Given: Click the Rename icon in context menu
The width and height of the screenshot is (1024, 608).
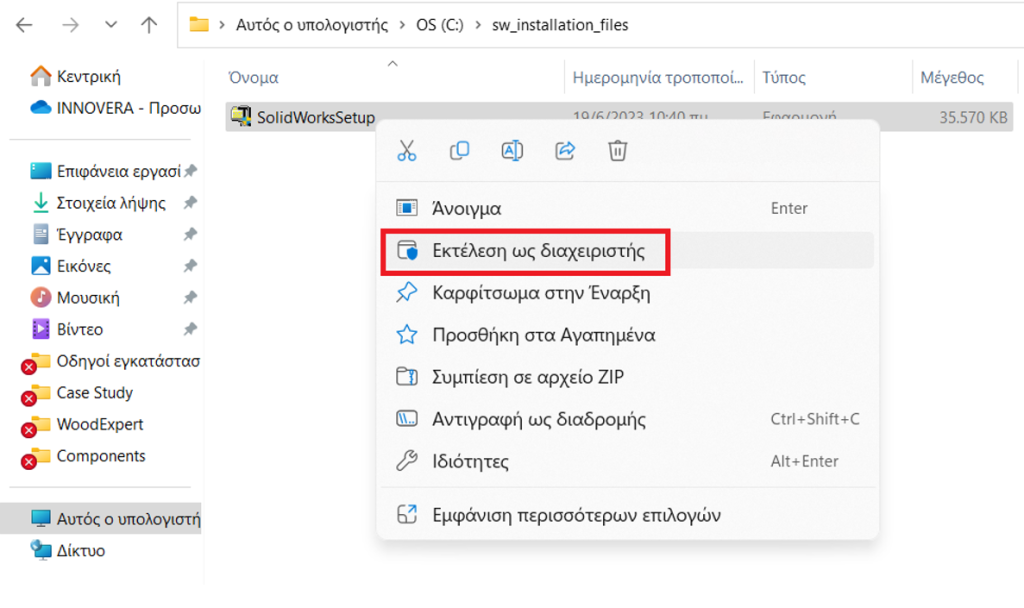Looking at the screenshot, I should pos(512,151).
